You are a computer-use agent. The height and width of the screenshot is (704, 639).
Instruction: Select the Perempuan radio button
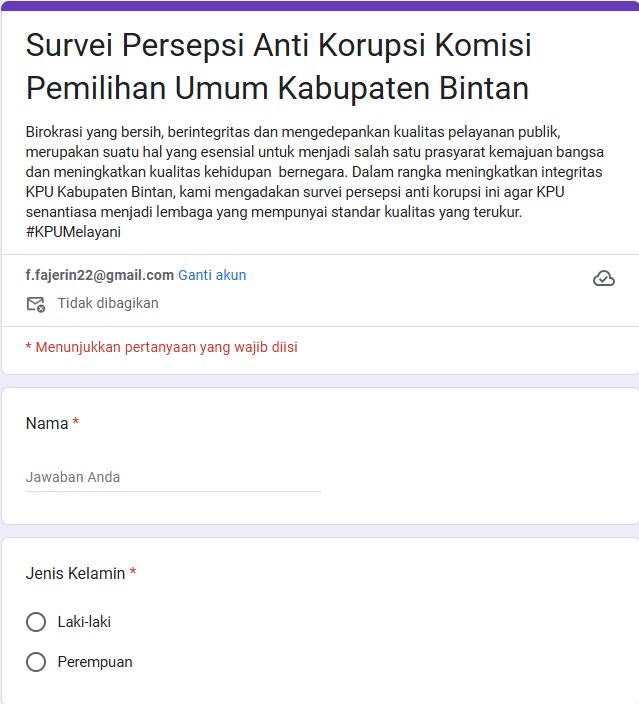coord(36,662)
